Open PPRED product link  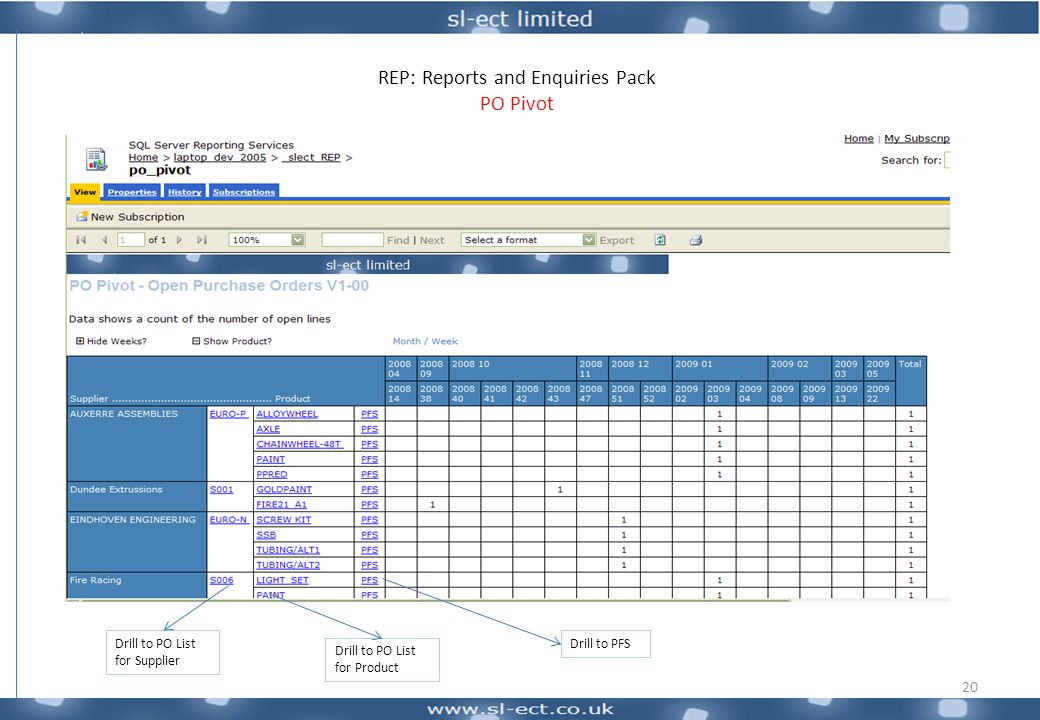(x=271, y=474)
